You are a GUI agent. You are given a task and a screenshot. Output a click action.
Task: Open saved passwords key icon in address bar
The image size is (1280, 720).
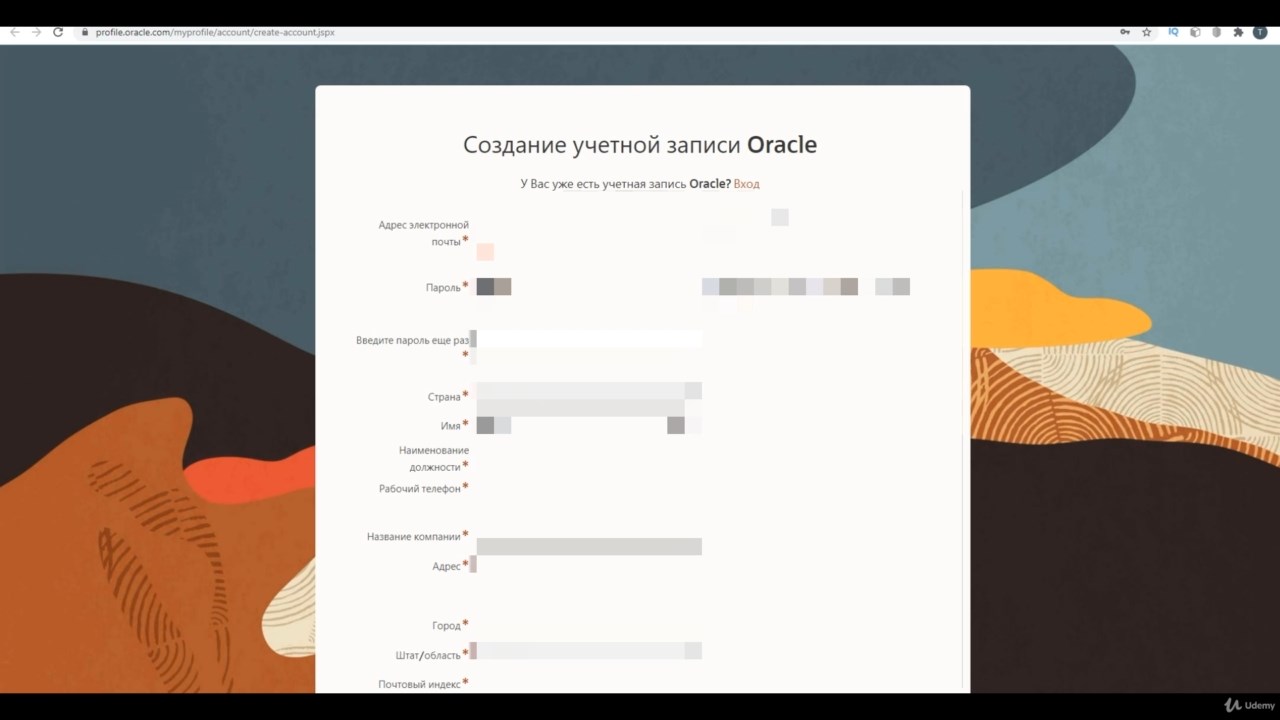pos(1125,32)
